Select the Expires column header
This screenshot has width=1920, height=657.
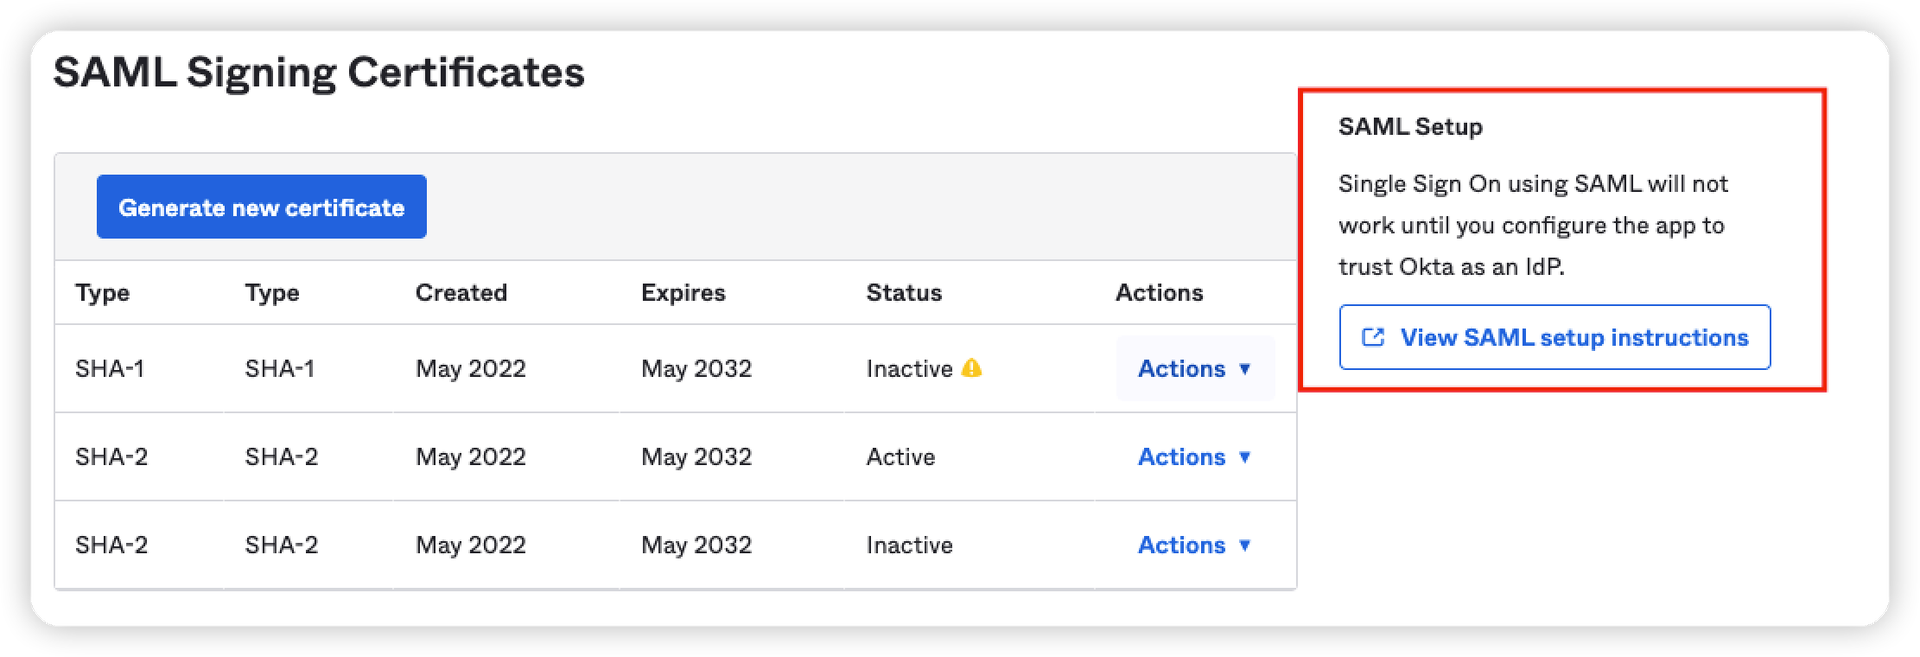(683, 292)
